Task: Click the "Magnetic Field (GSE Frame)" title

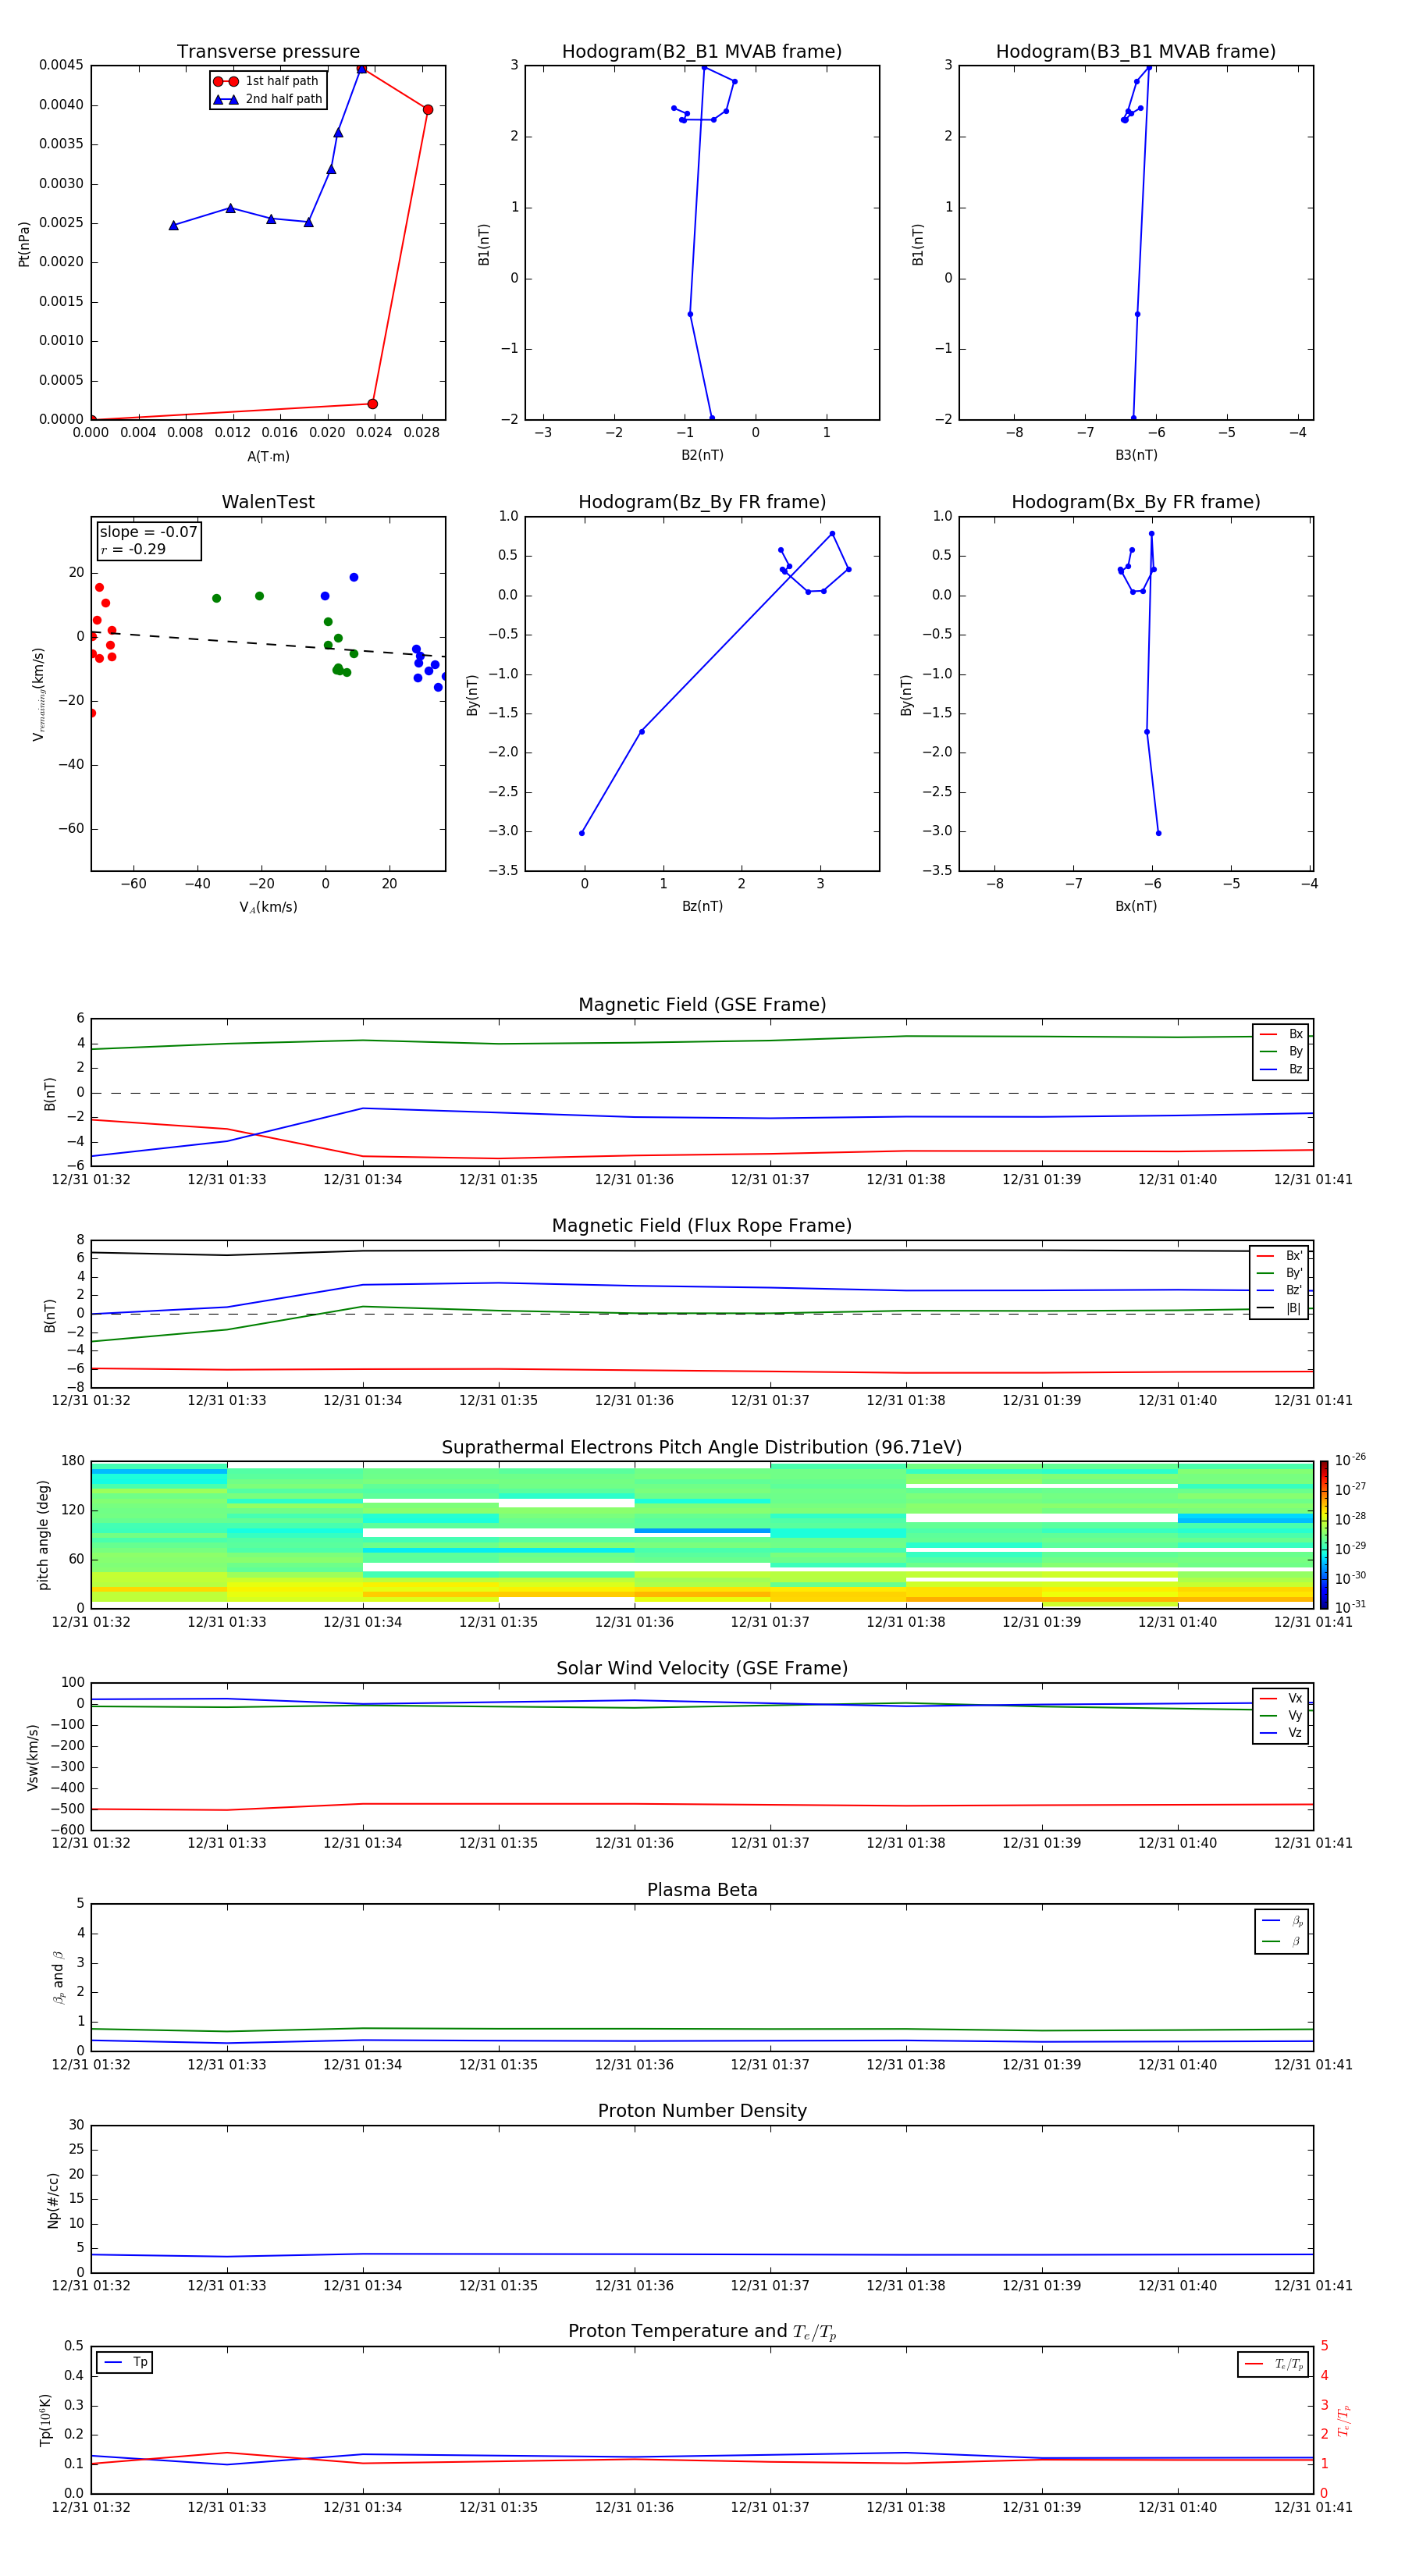Action: (702, 1005)
